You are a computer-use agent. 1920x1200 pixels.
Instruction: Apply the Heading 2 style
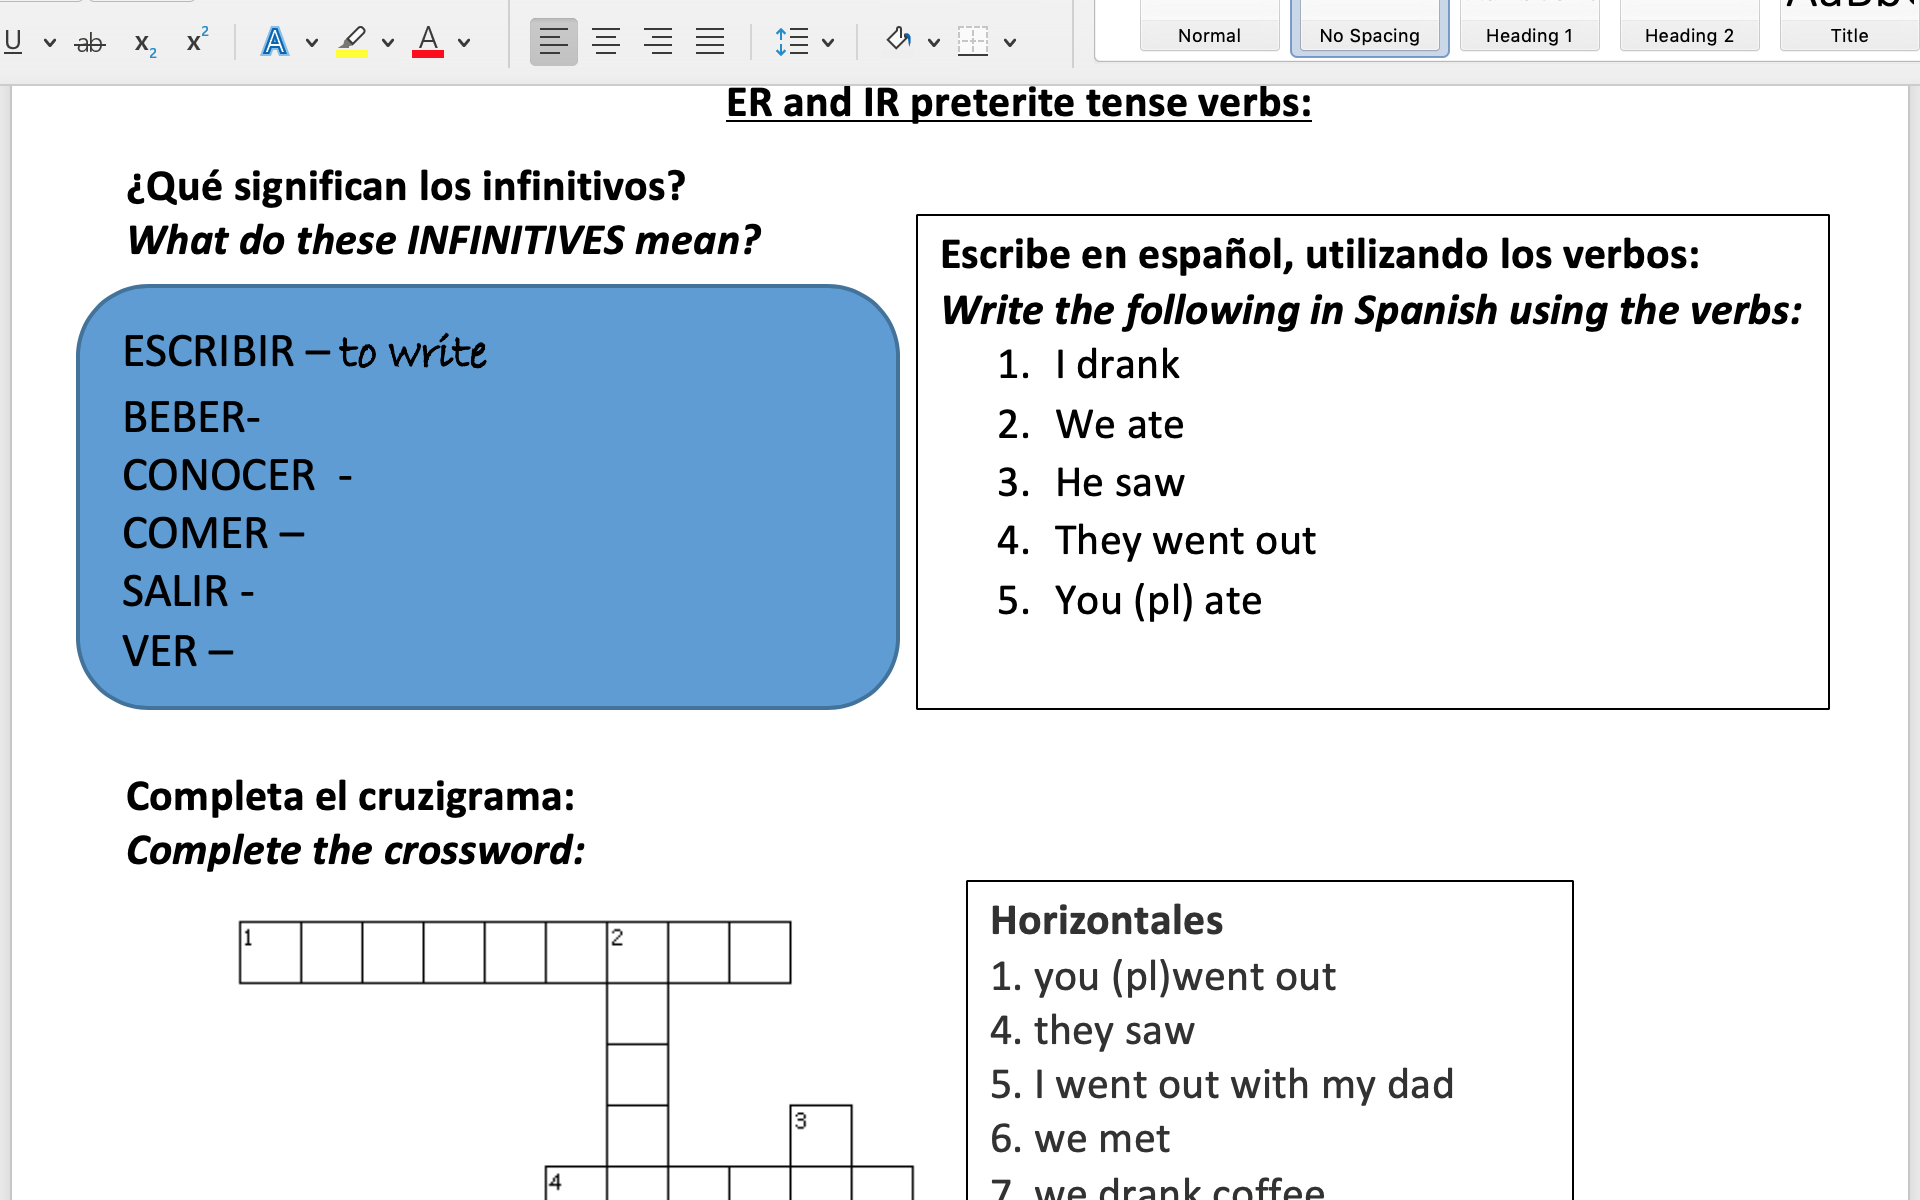1689,27
